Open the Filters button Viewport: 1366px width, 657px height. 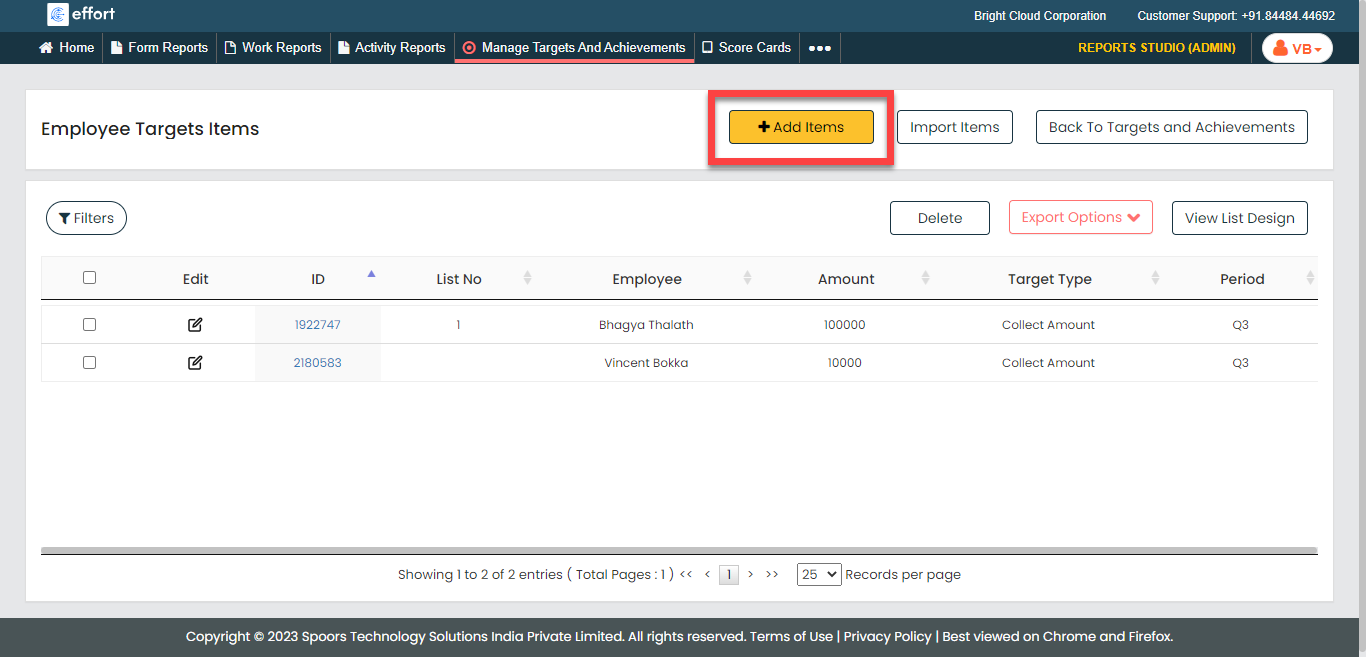coord(86,218)
